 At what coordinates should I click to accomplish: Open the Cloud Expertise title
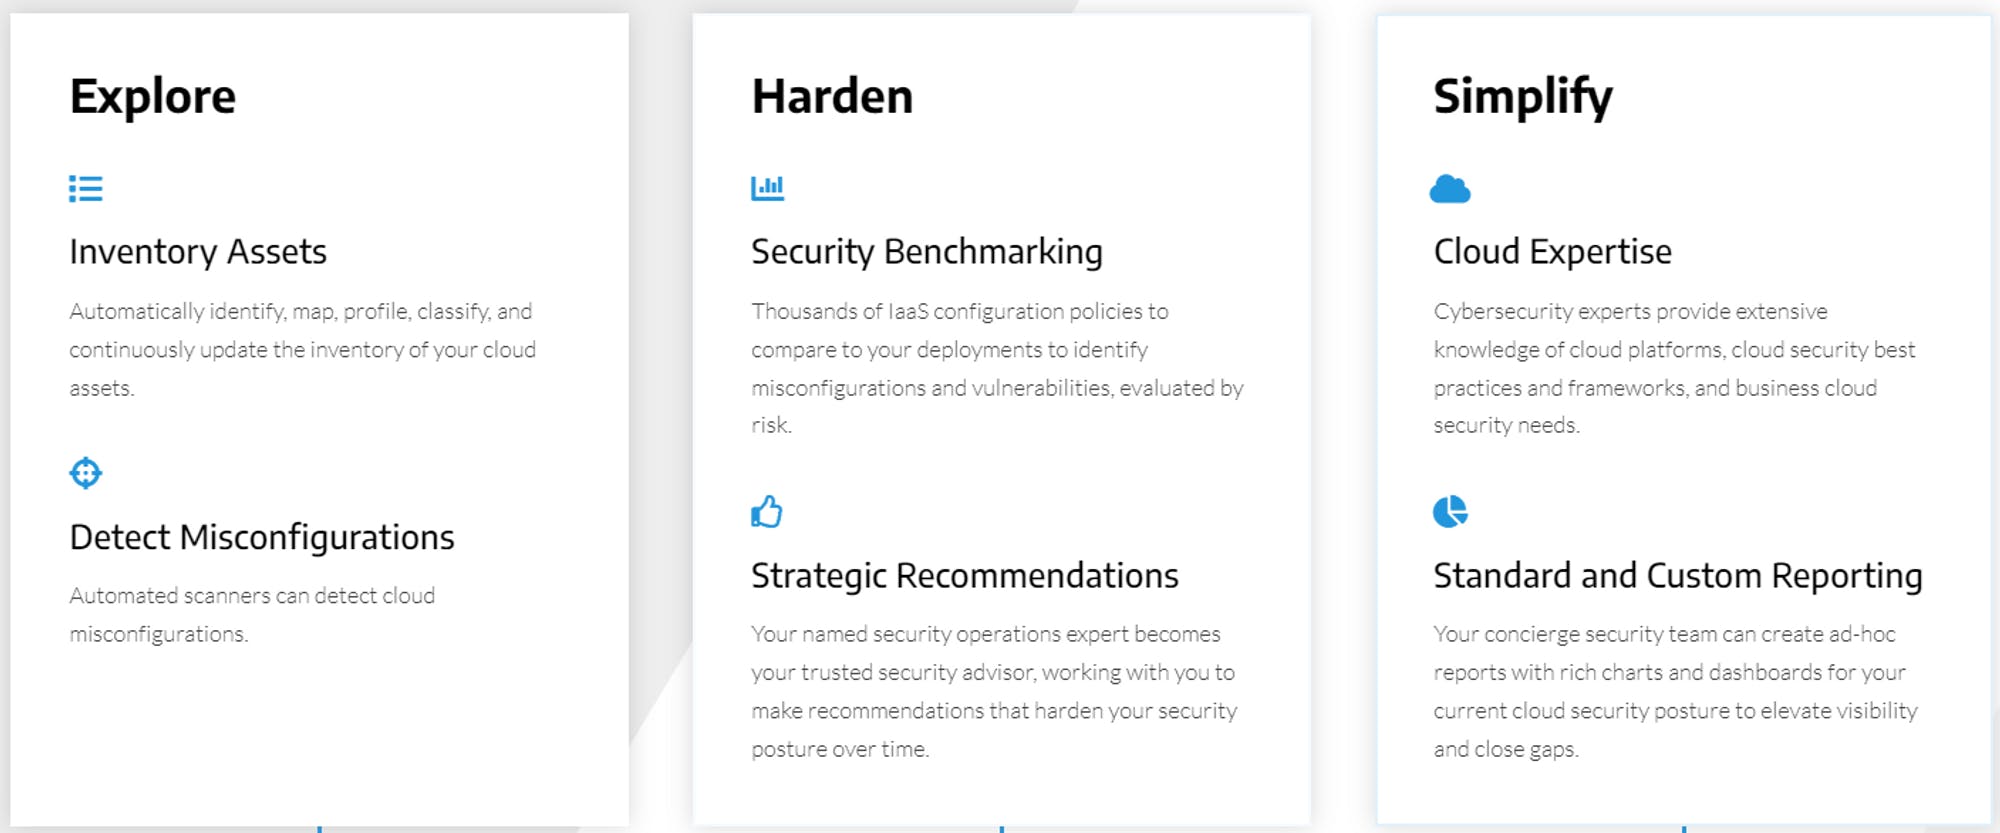(1553, 252)
